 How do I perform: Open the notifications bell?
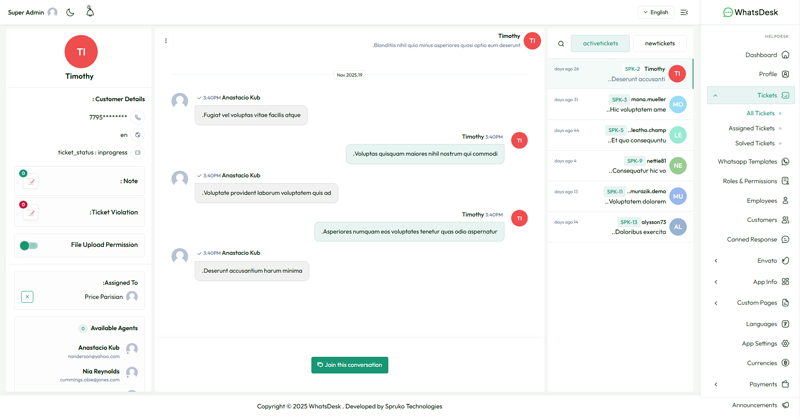click(x=90, y=12)
